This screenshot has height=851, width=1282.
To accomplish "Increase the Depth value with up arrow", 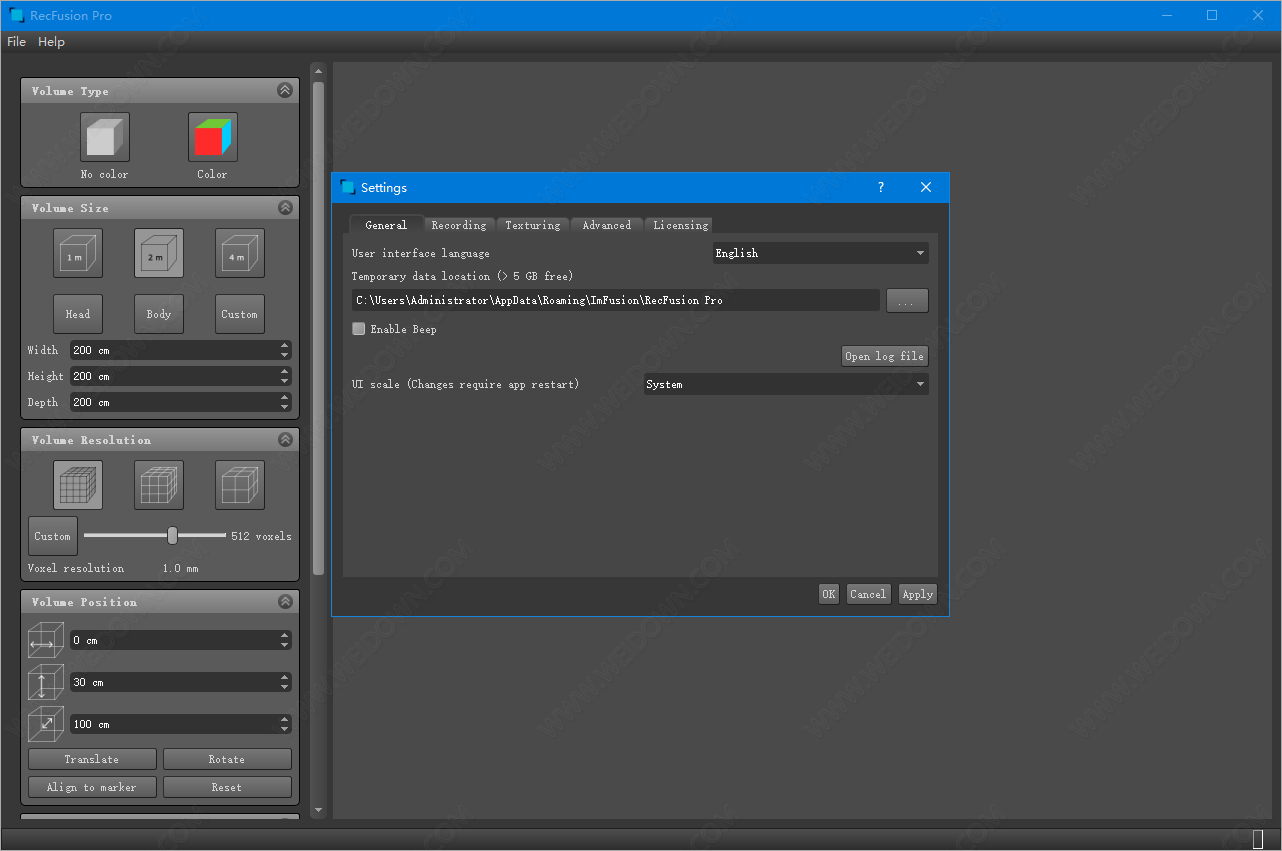I will coord(285,398).
